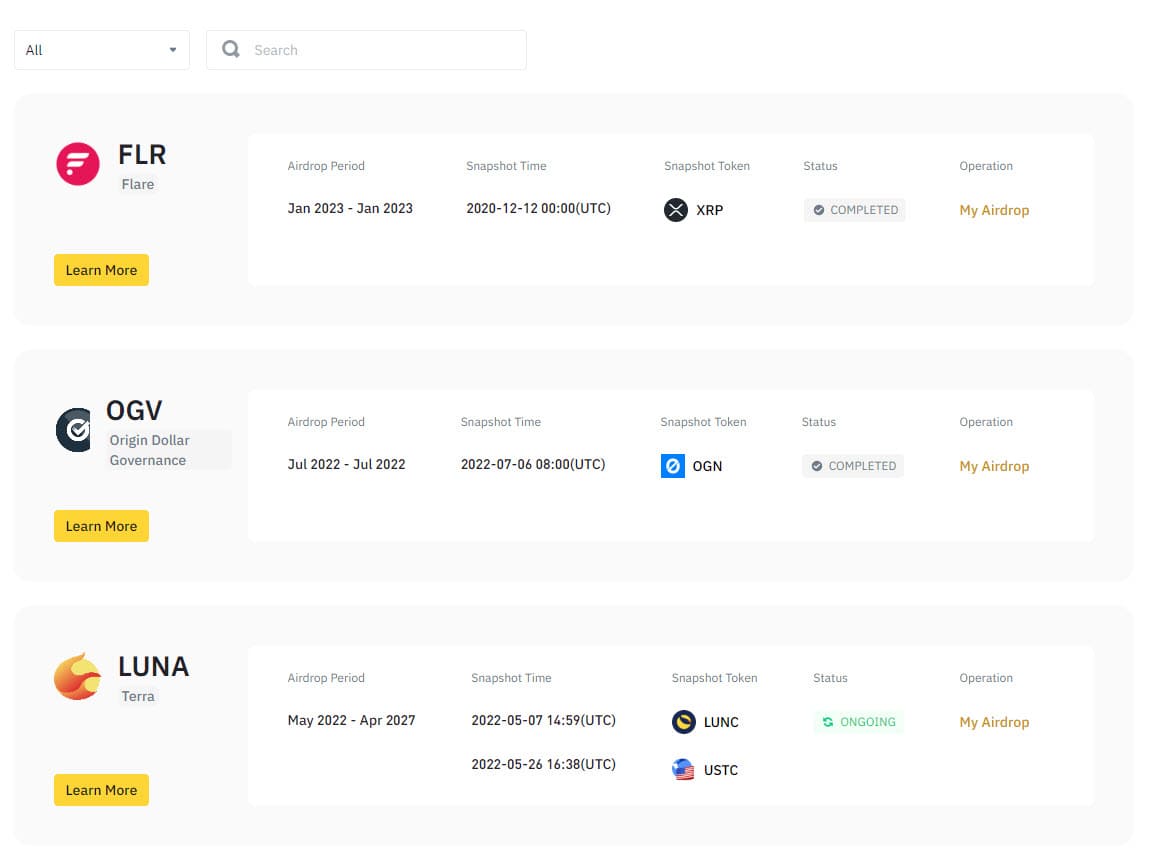Click the LUNC token icon
Screen dimensions: 1151x866
[x=683, y=722]
